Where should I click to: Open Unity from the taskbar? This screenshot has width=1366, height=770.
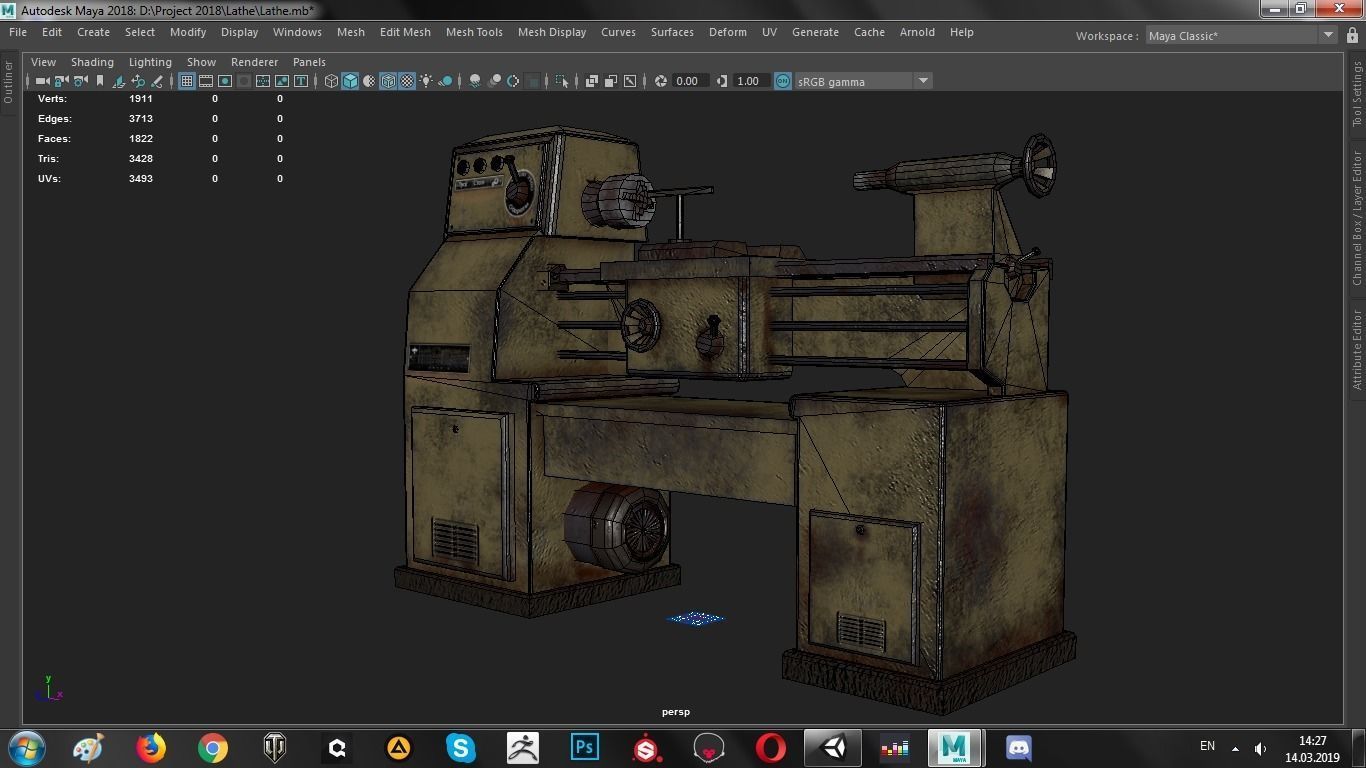click(x=833, y=747)
